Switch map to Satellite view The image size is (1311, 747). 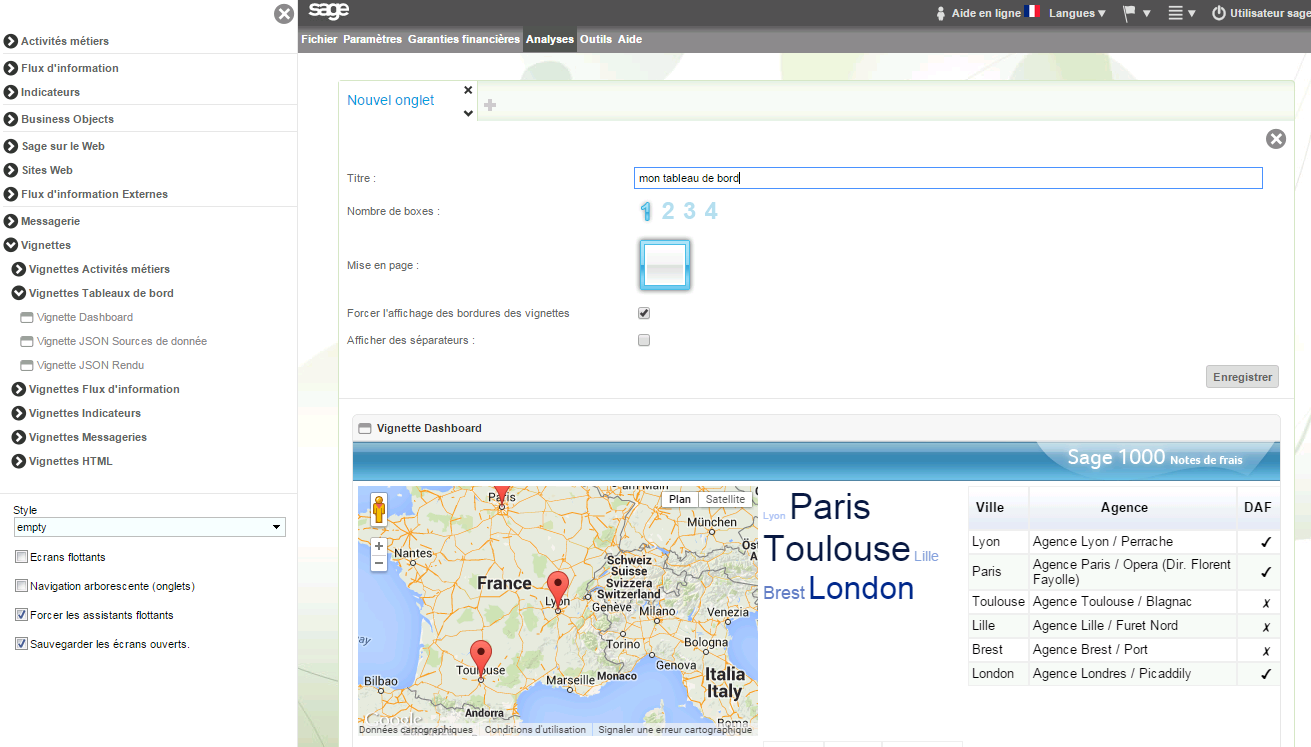[725, 499]
